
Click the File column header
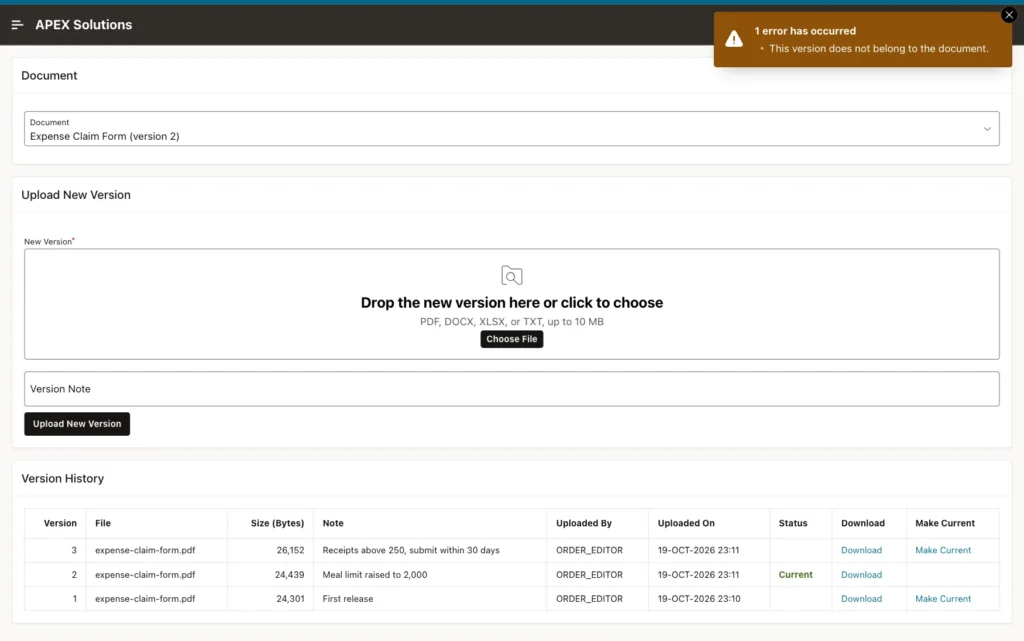[103, 523]
